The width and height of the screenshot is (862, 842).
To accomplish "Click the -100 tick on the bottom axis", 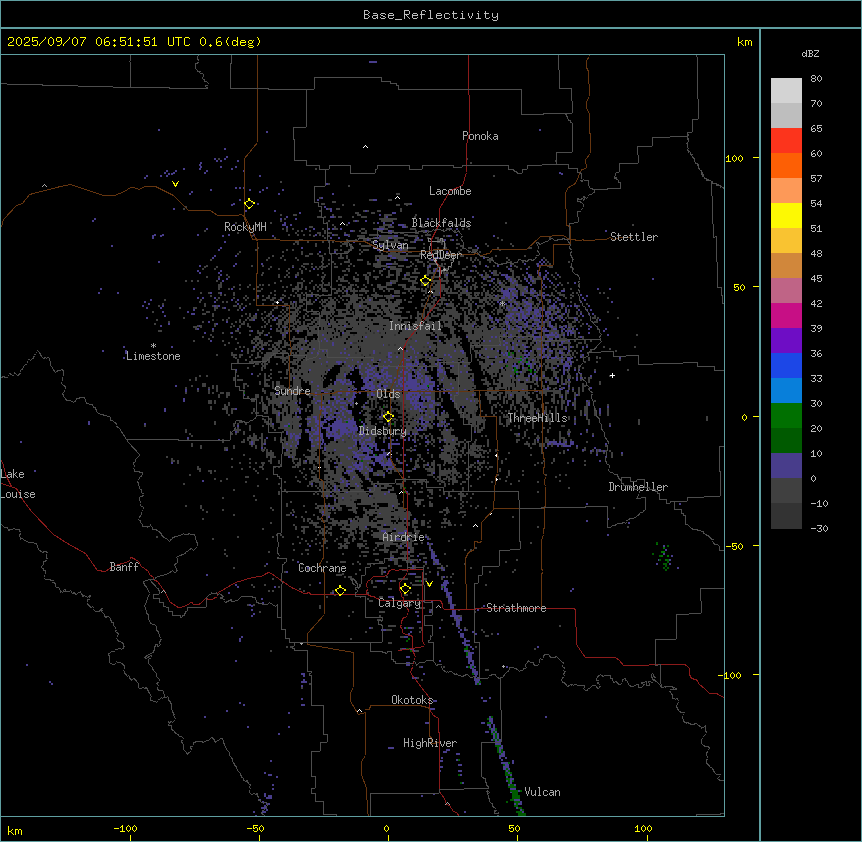I will 125,828.
